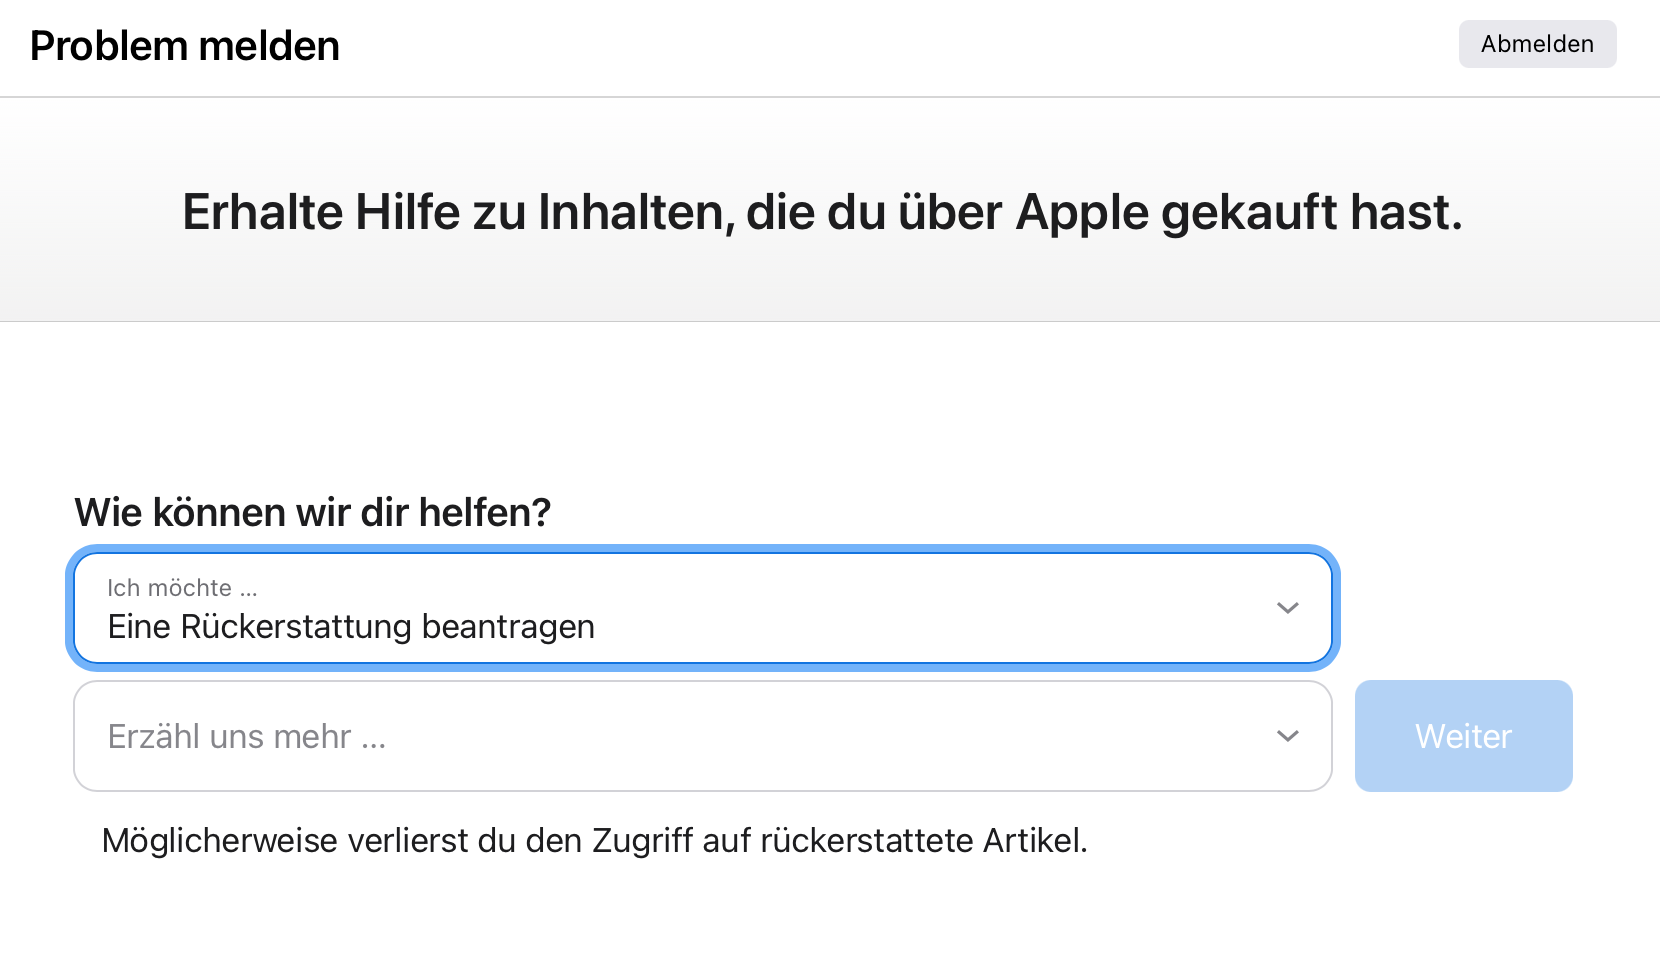Click chevron arrow in the Rückerstattung dropdown
The image size is (1660, 956).
pos(1287,608)
